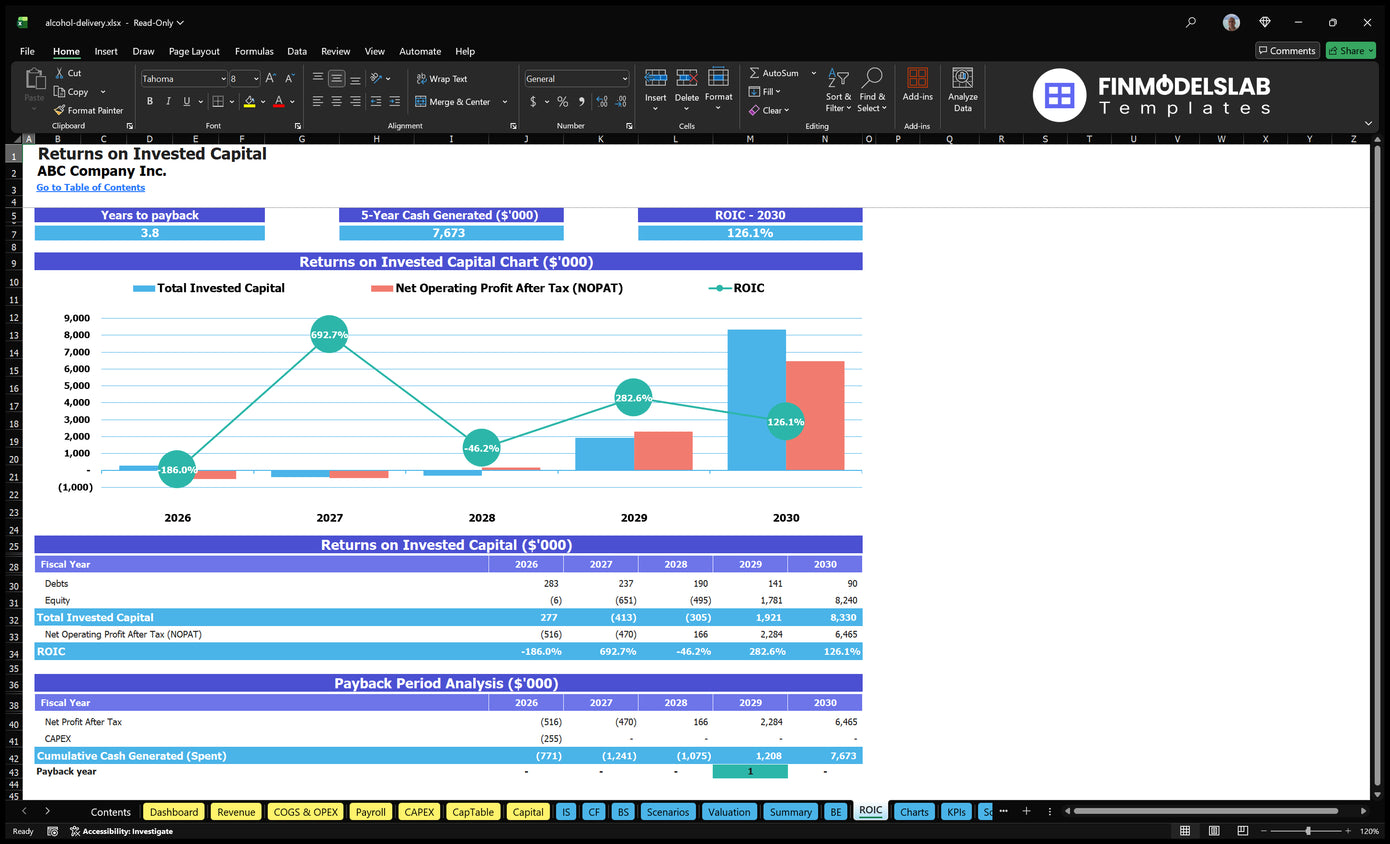This screenshot has height=844, width=1390.
Task: Select the Sort & Filter icon
Action: pos(839,79)
